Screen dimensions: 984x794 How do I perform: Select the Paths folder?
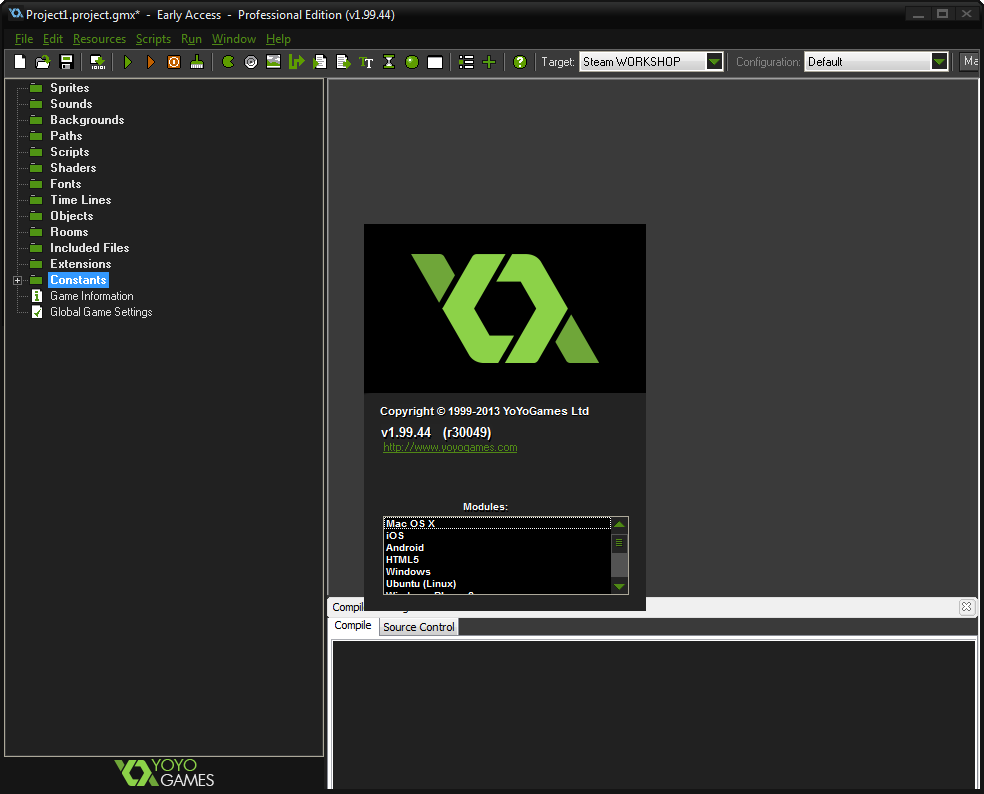(x=66, y=136)
